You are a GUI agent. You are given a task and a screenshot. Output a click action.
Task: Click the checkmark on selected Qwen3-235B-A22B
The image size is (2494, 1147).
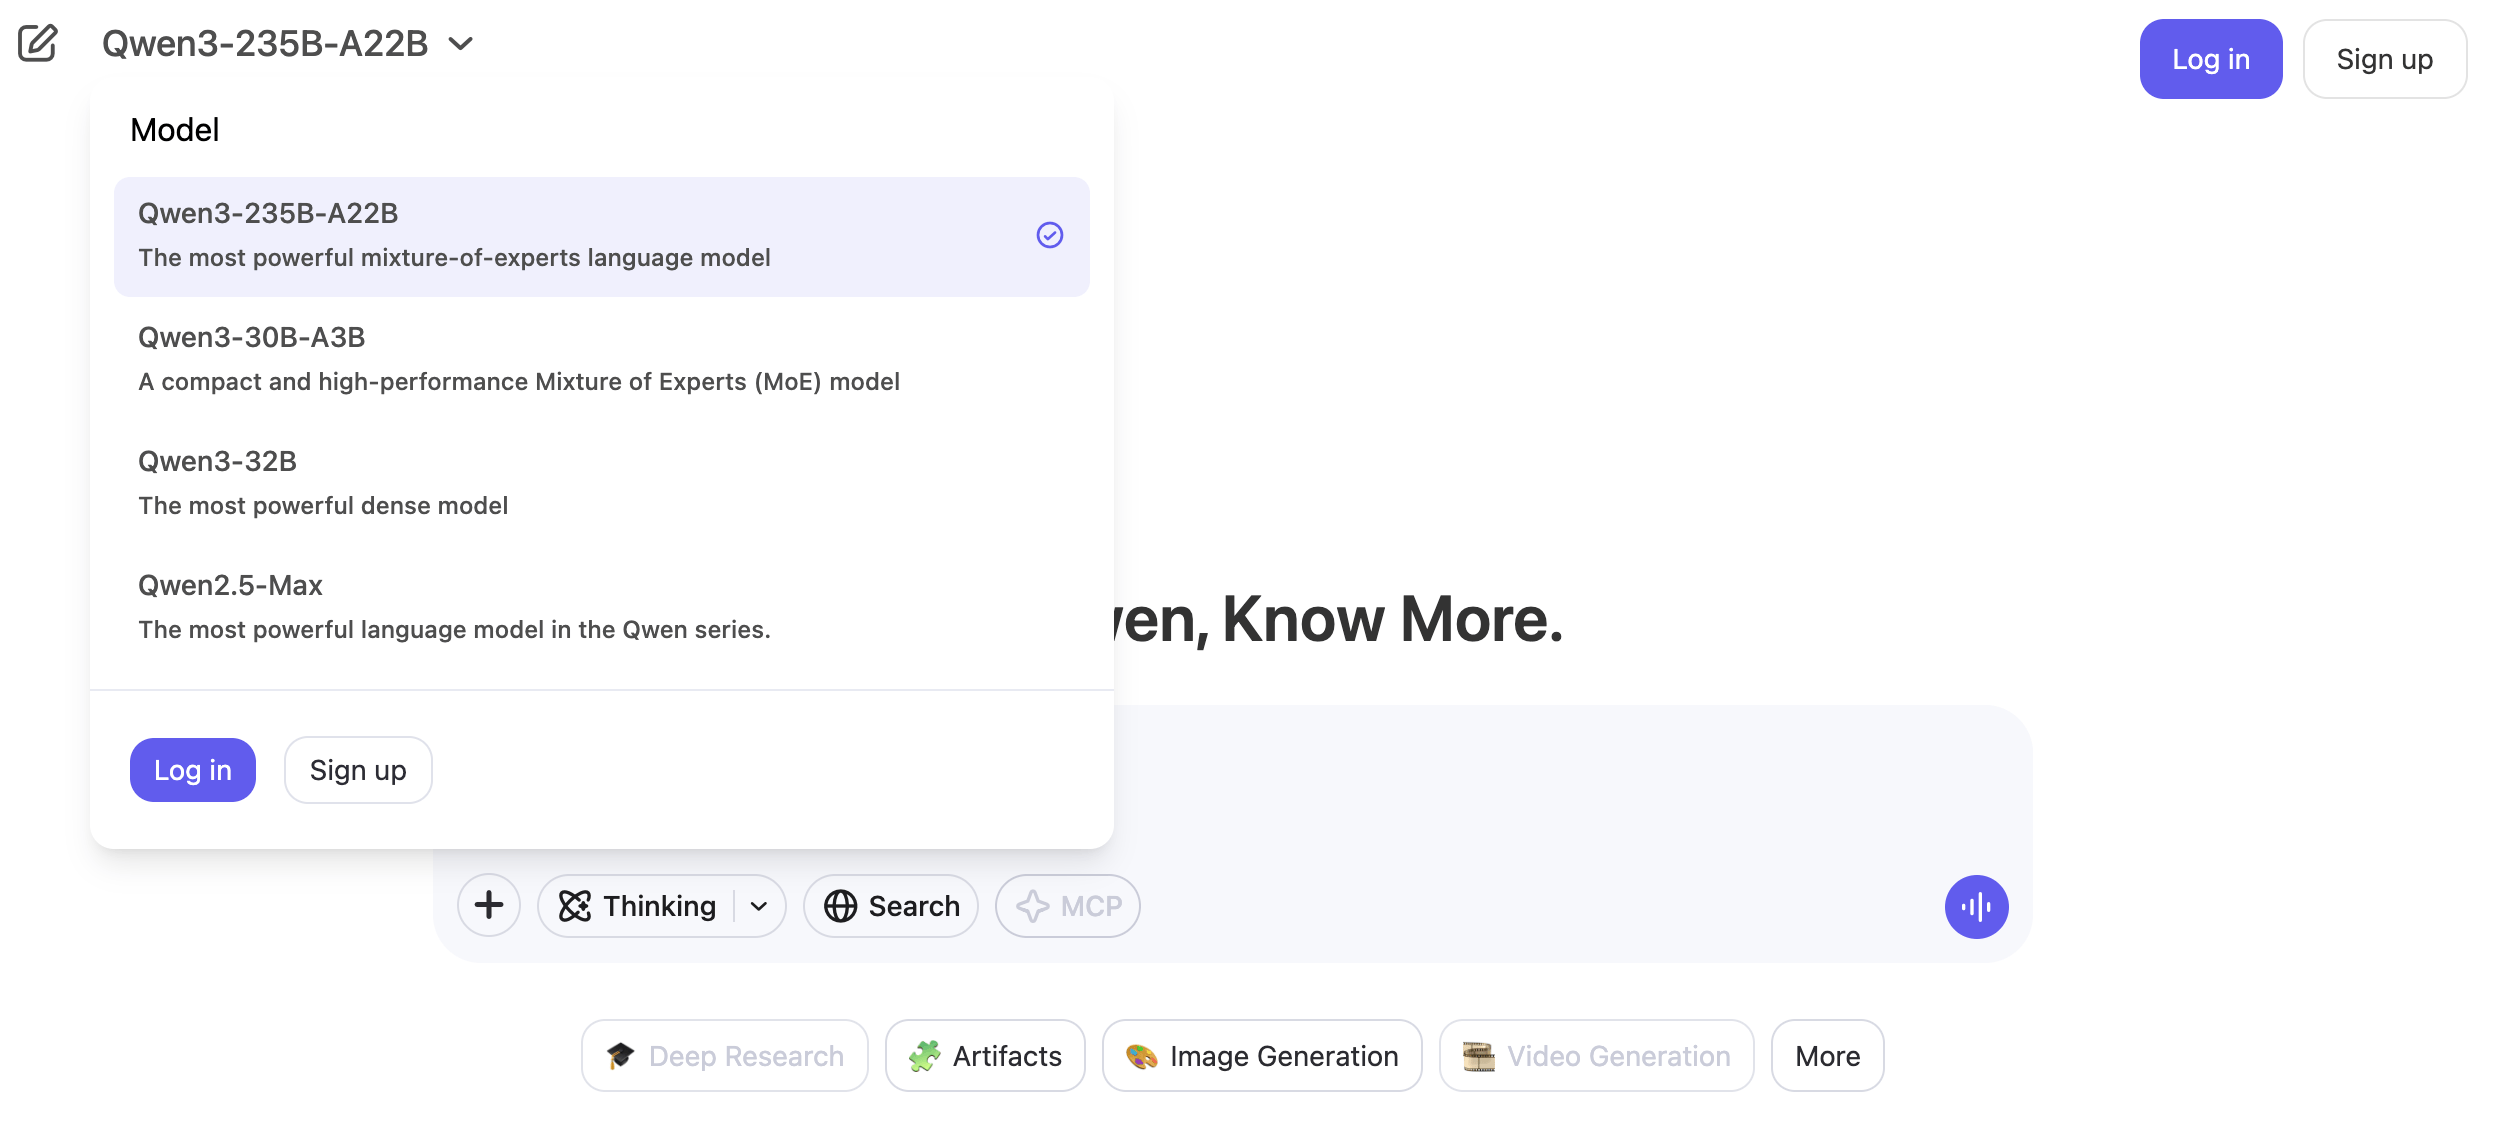click(1049, 235)
